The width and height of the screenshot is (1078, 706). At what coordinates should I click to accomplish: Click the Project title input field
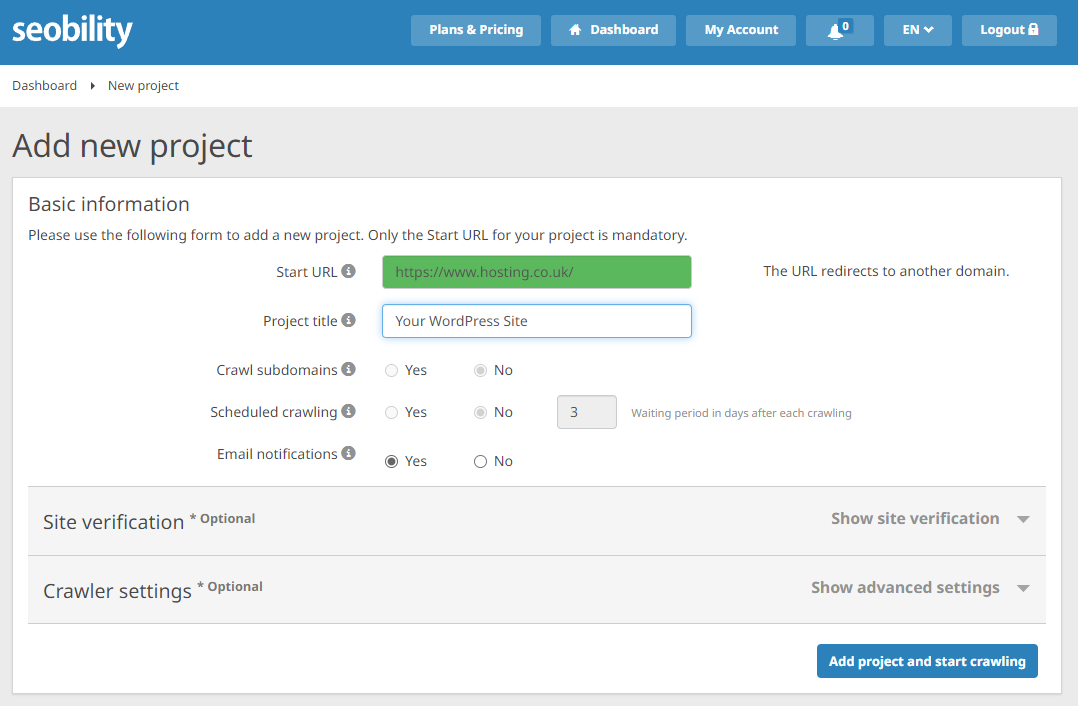pos(536,321)
